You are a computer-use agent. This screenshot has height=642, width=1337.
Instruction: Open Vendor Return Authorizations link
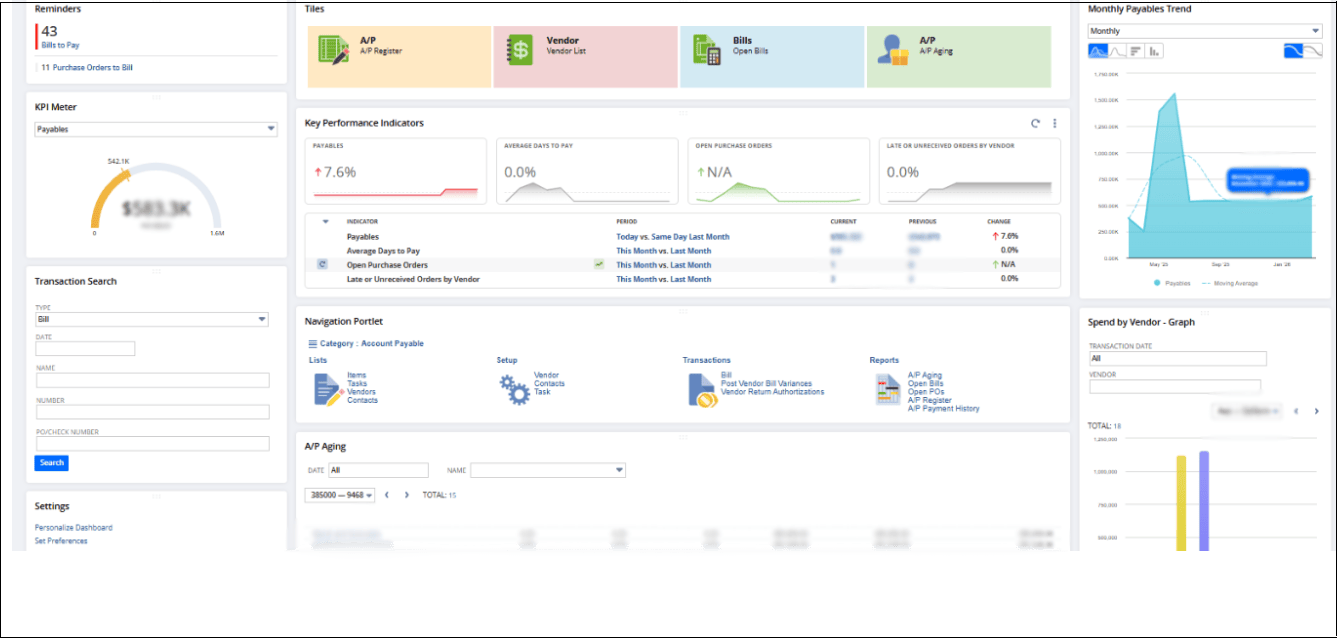click(773, 392)
